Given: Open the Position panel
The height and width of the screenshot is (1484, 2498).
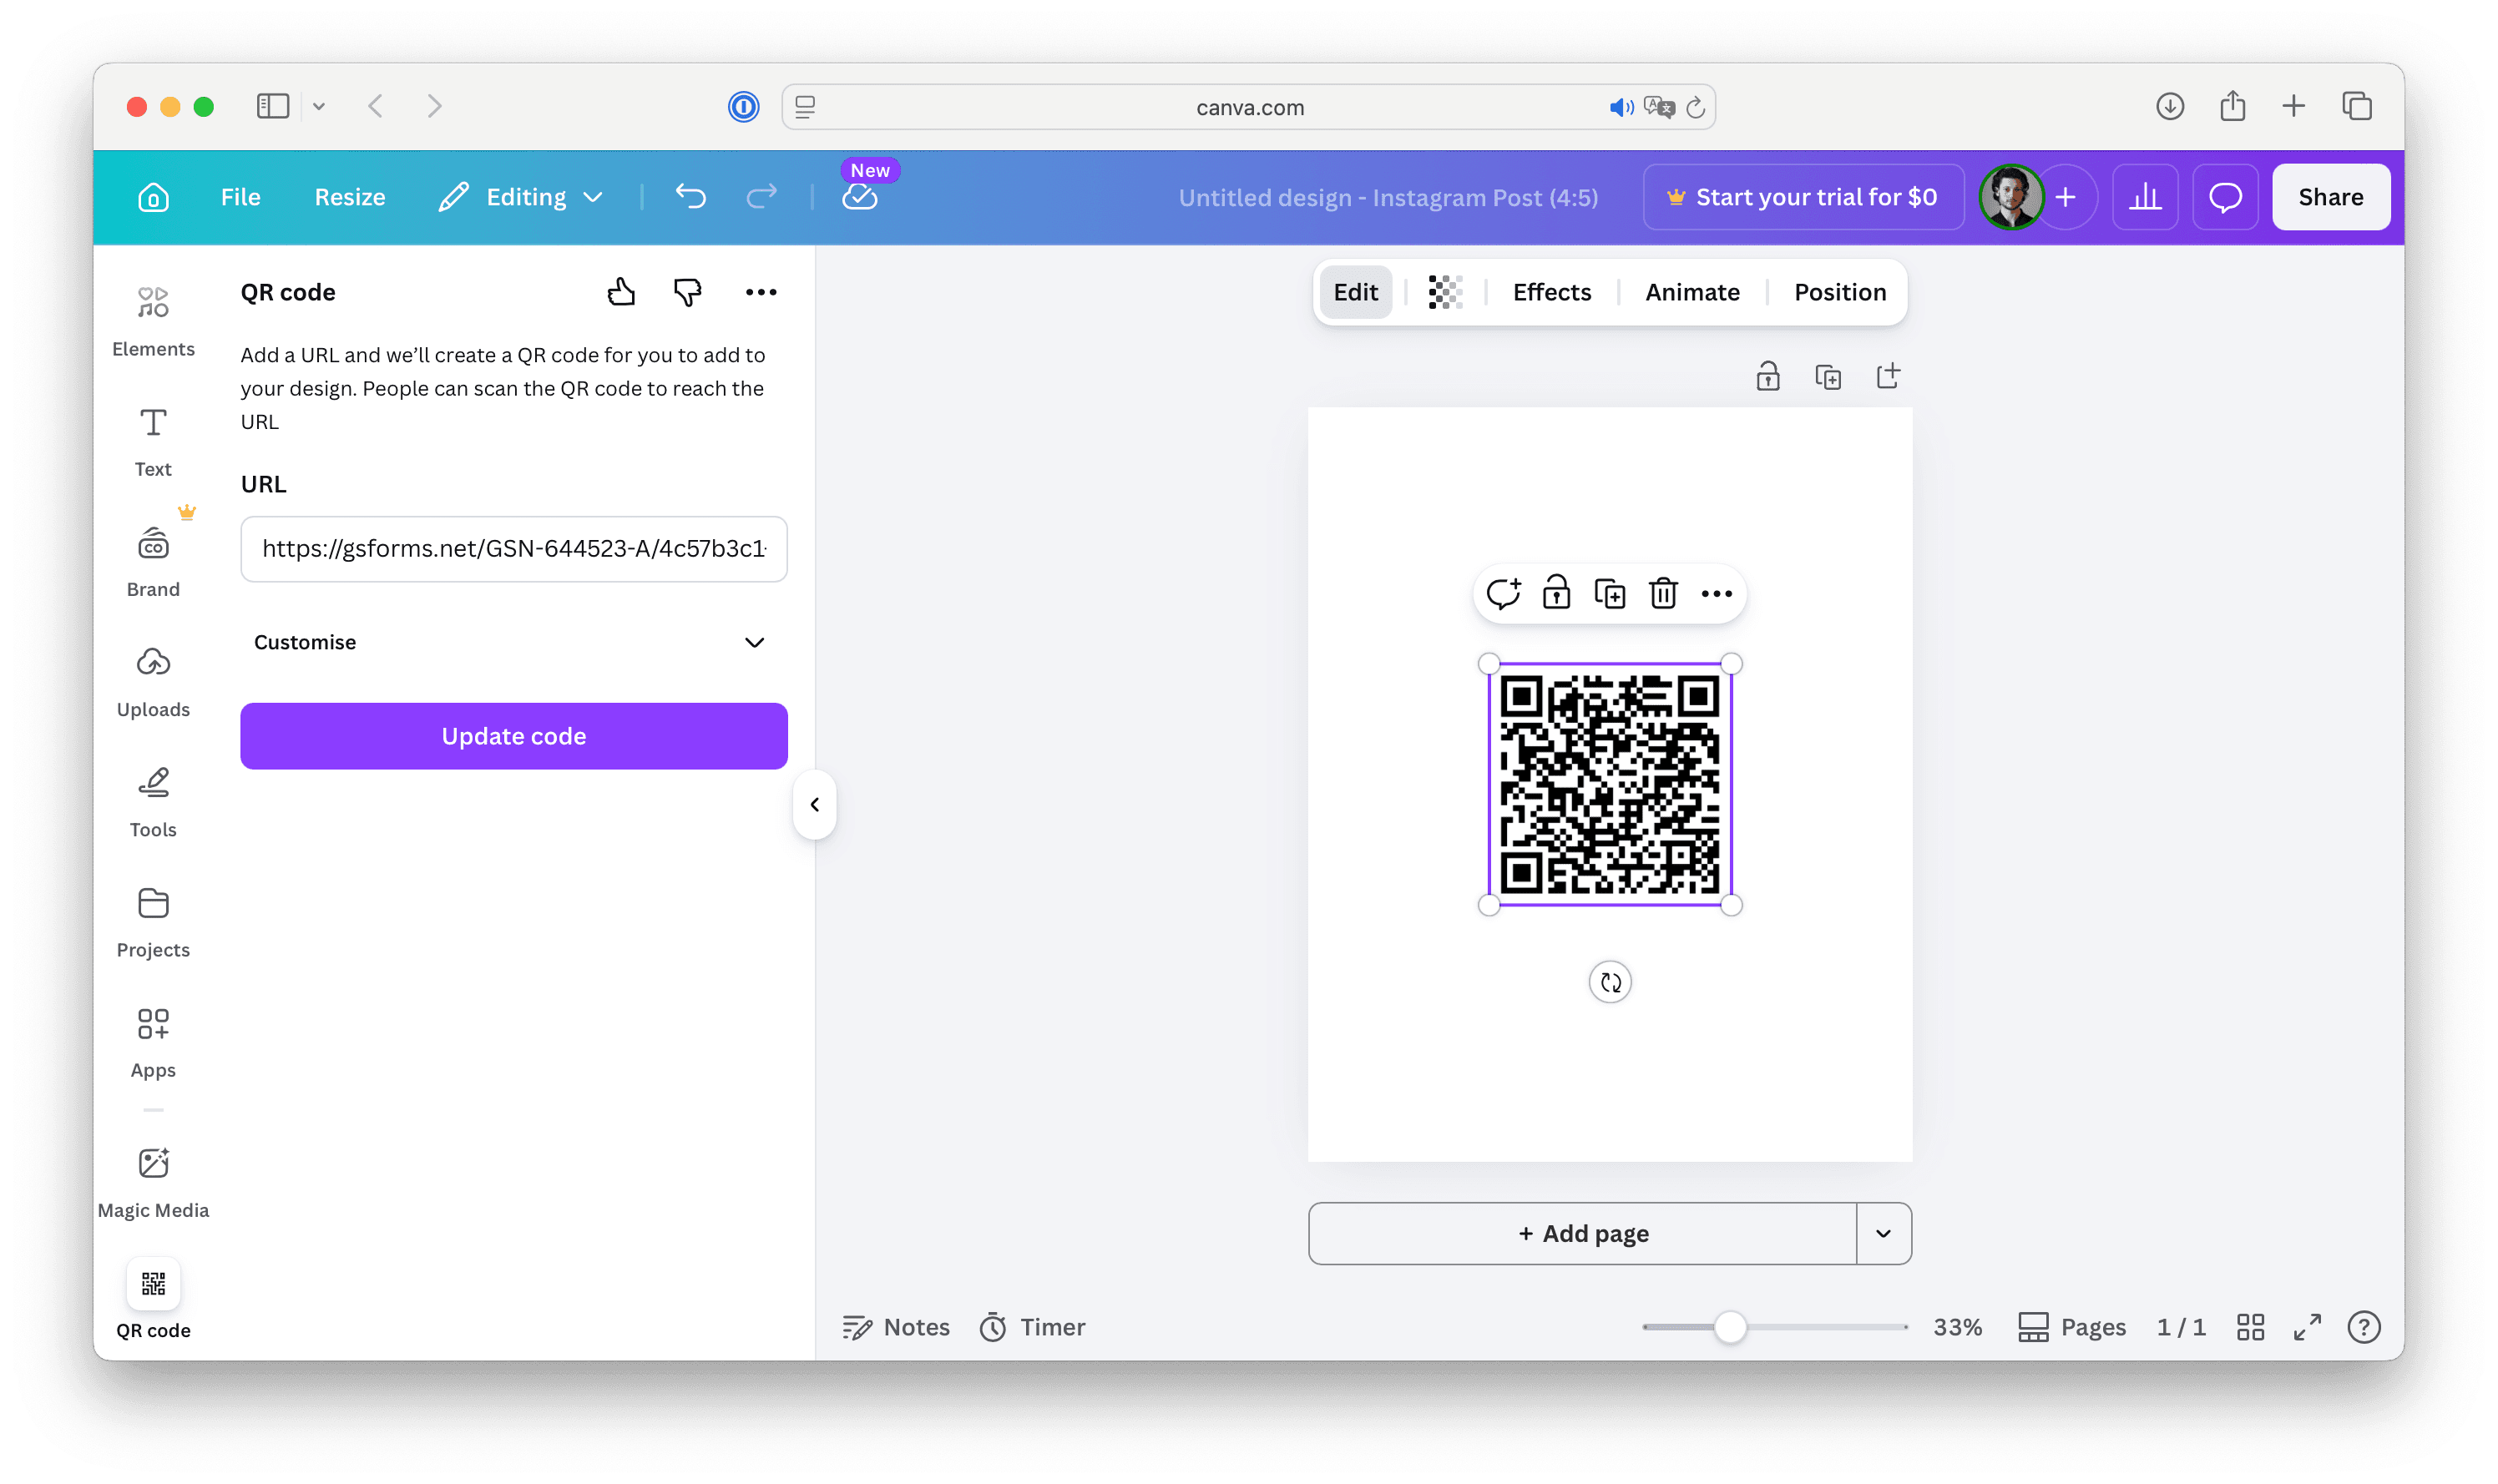Looking at the screenshot, I should point(1839,292).
